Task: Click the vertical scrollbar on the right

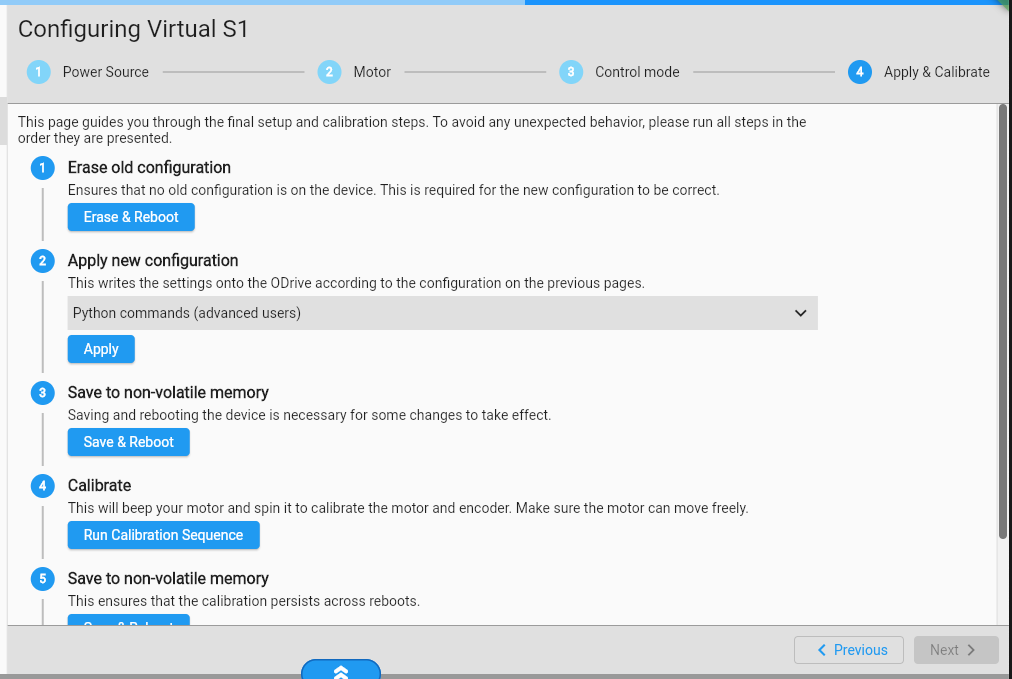Action: 1003,320
